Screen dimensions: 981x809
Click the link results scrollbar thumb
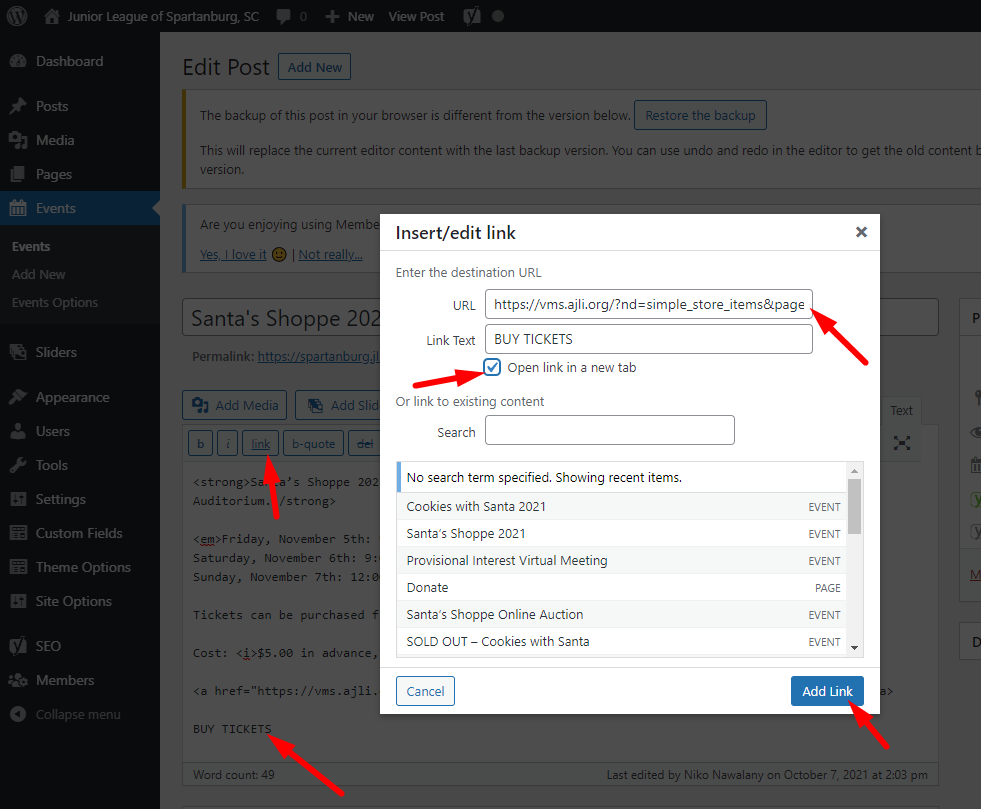(x=855, y=506)
